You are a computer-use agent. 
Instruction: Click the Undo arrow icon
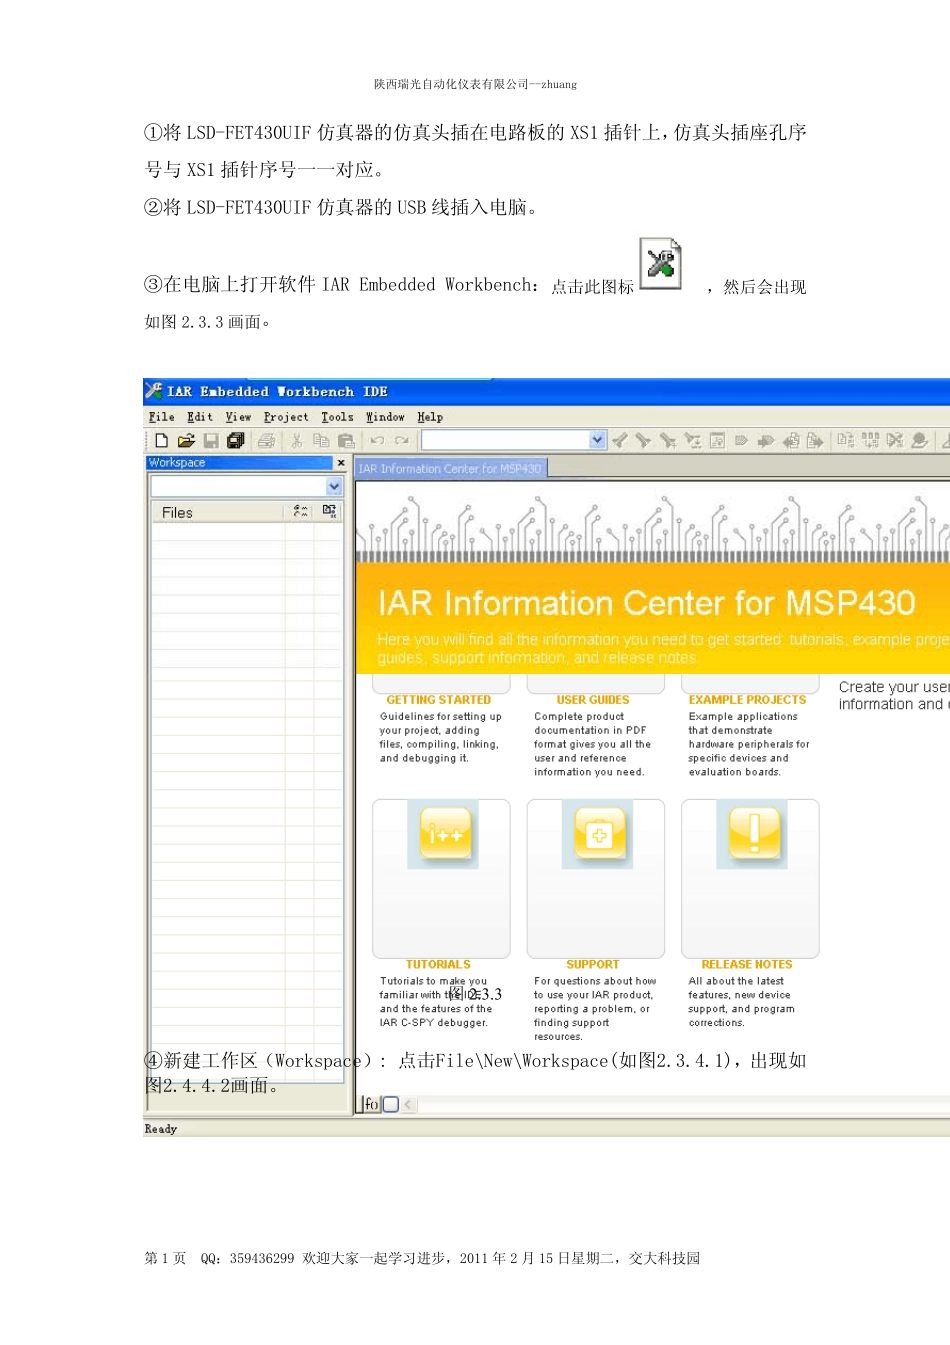point(377,440)
